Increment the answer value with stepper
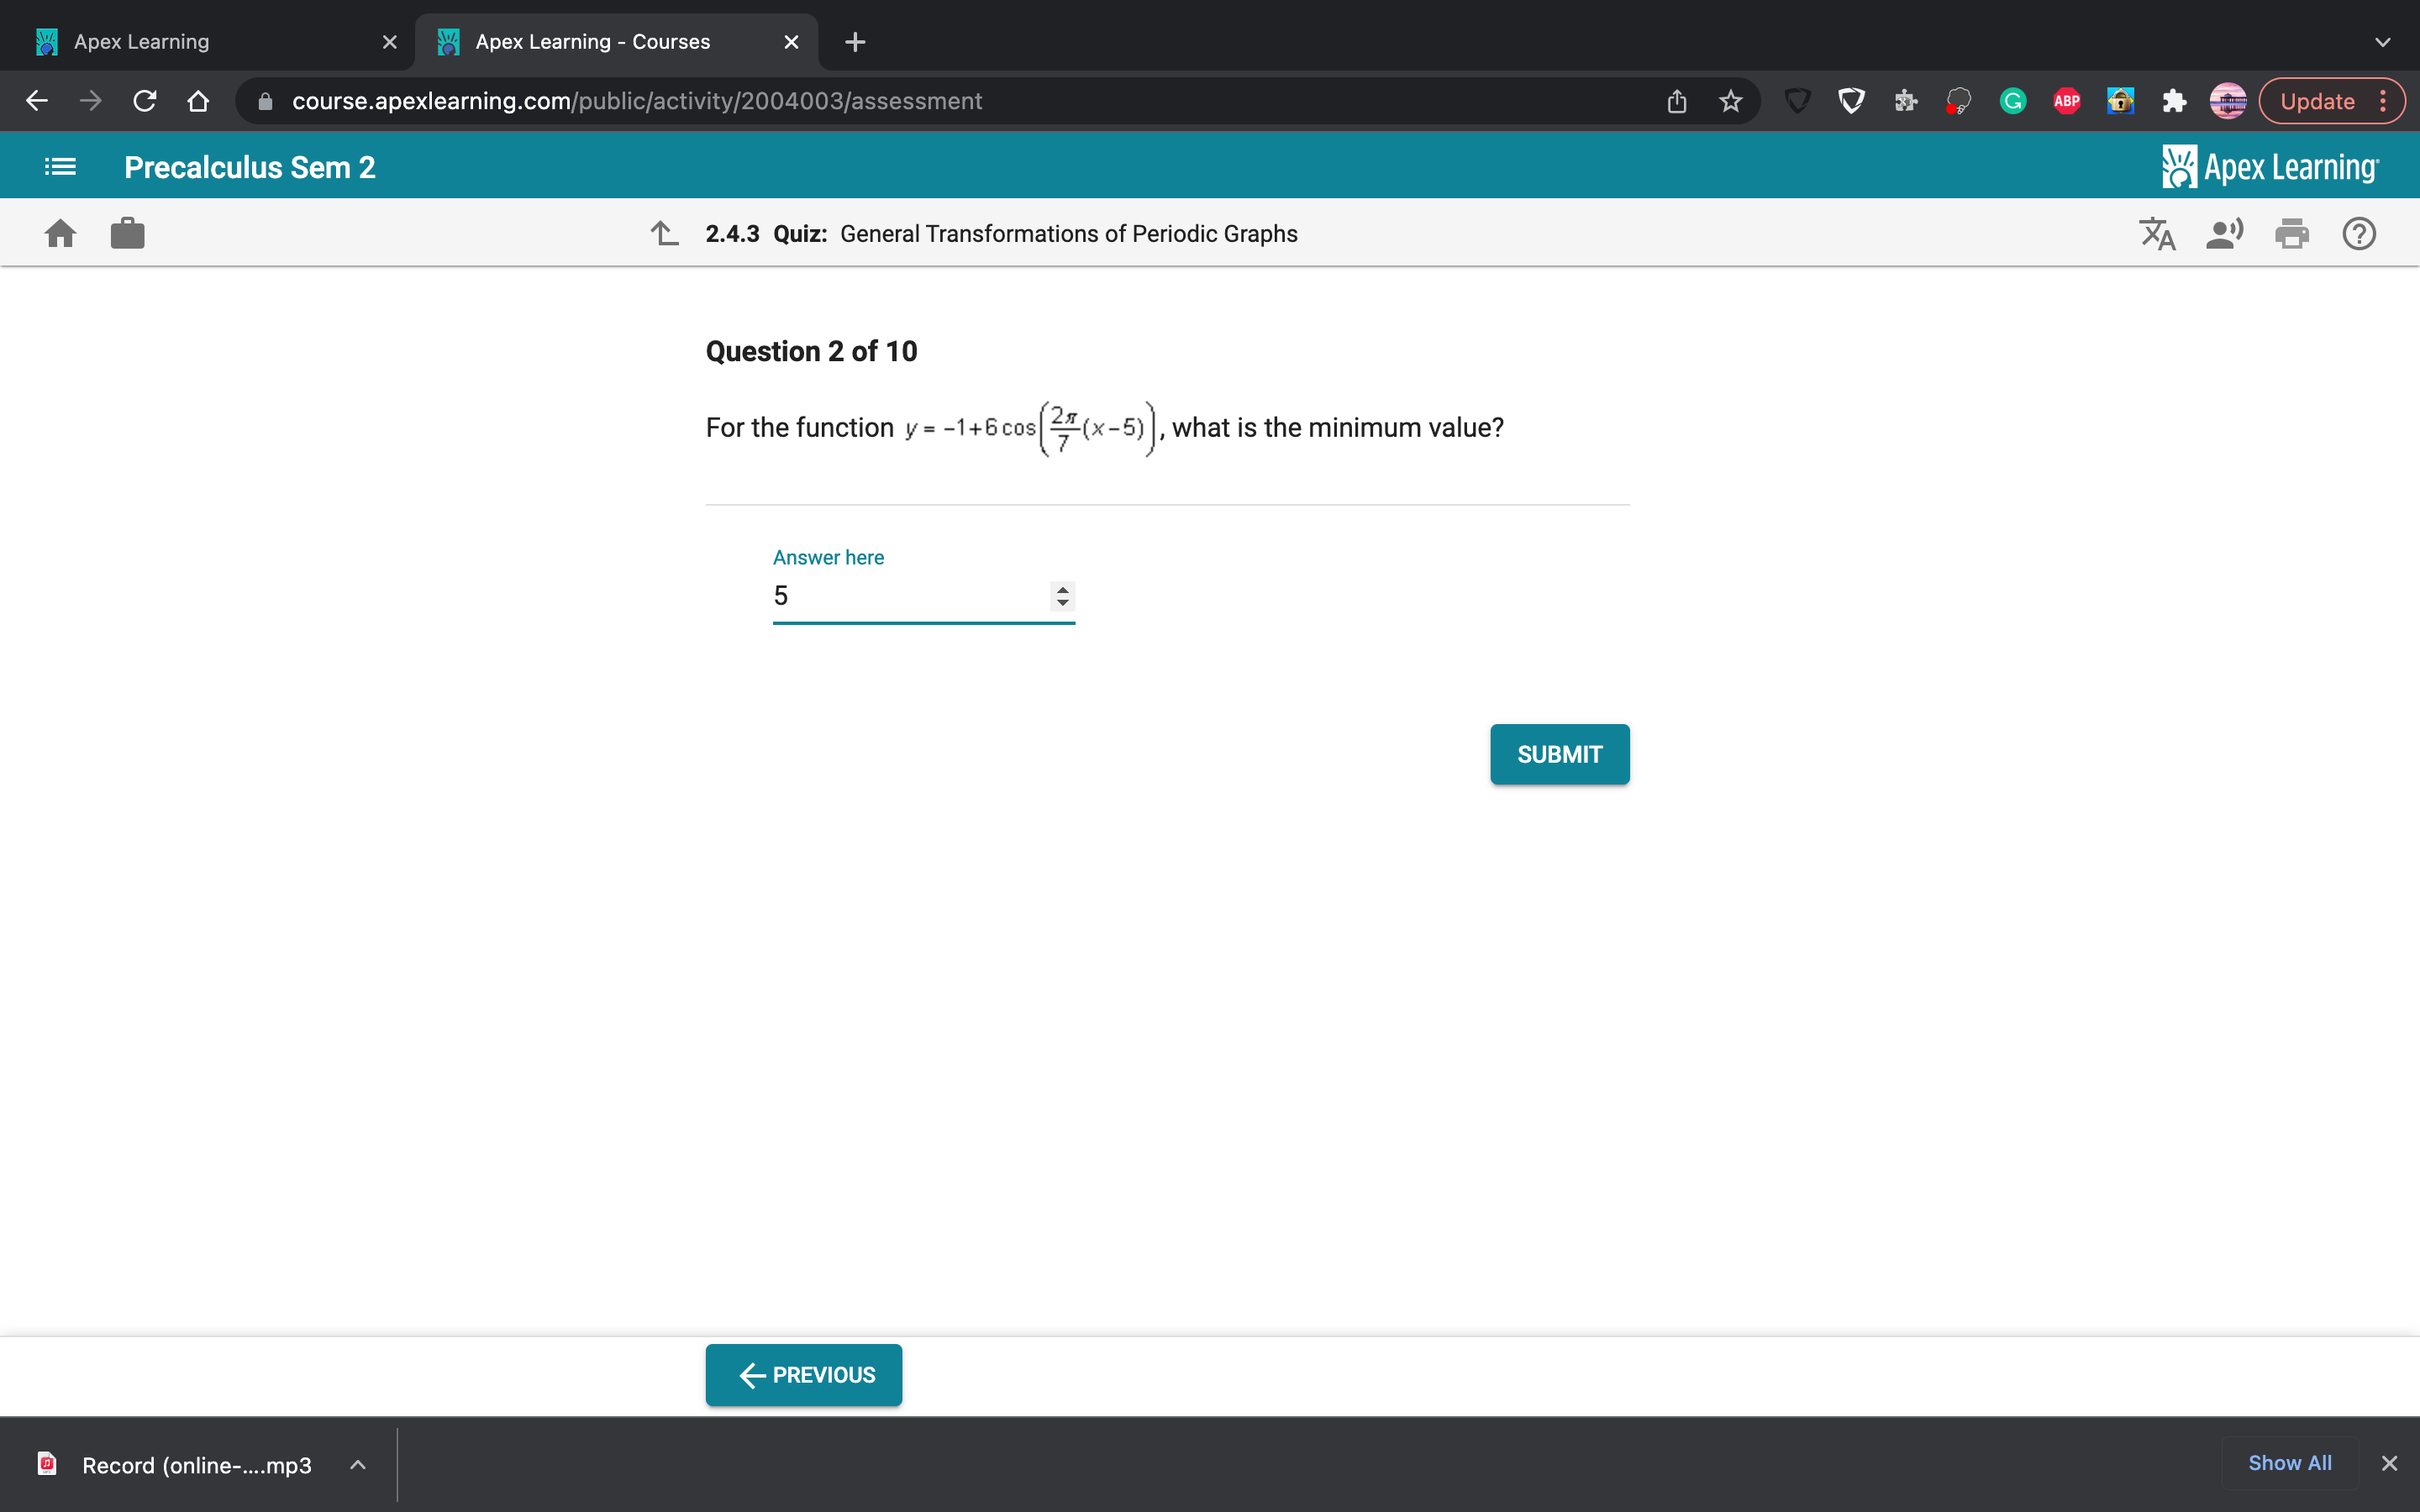 coord(1062,590)
